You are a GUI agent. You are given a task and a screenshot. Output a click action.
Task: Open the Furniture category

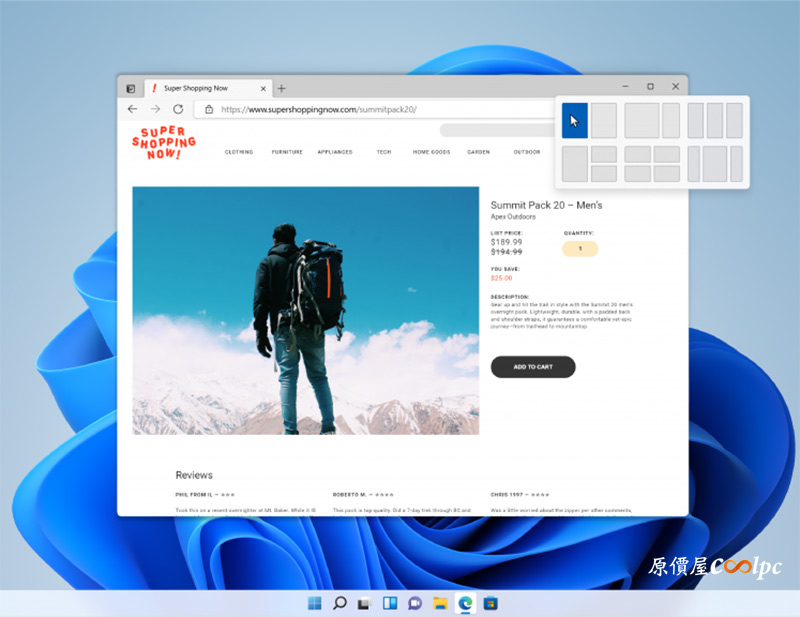[287, 152]
